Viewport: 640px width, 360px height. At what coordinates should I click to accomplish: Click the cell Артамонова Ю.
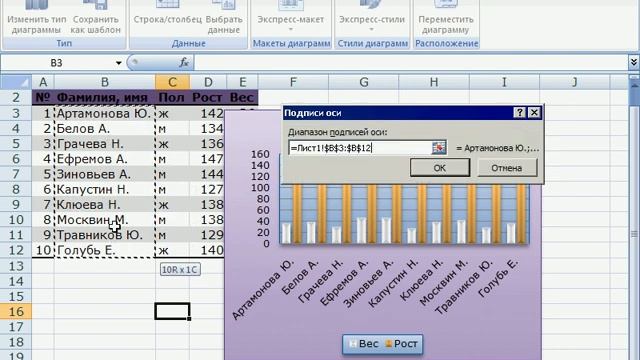104,113
